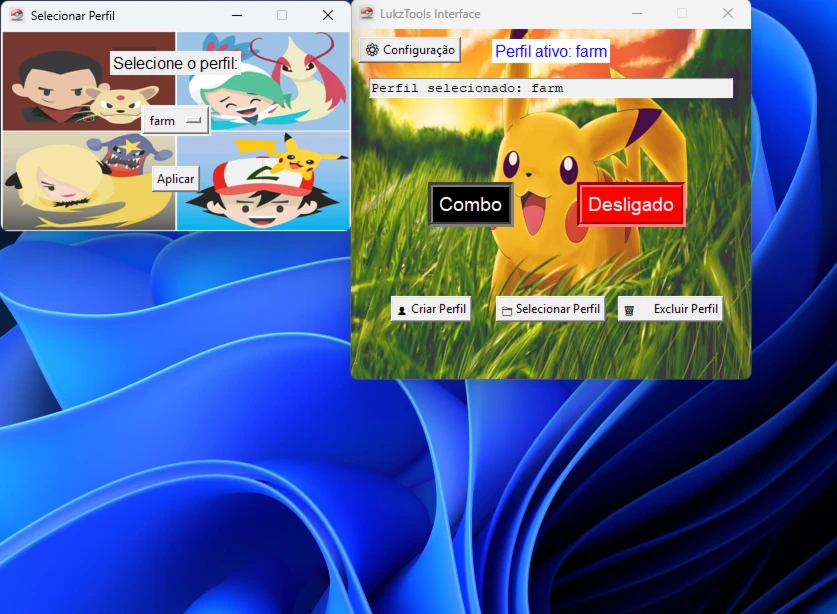Click the trash icon on Excluir Perfil
This screenshot has height=614, width=837.
(x=629, y=310)
